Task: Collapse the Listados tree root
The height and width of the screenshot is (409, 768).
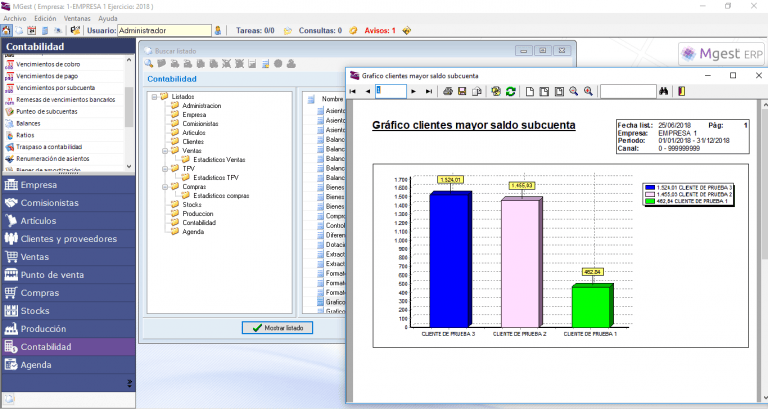Action: click(154, 97)
